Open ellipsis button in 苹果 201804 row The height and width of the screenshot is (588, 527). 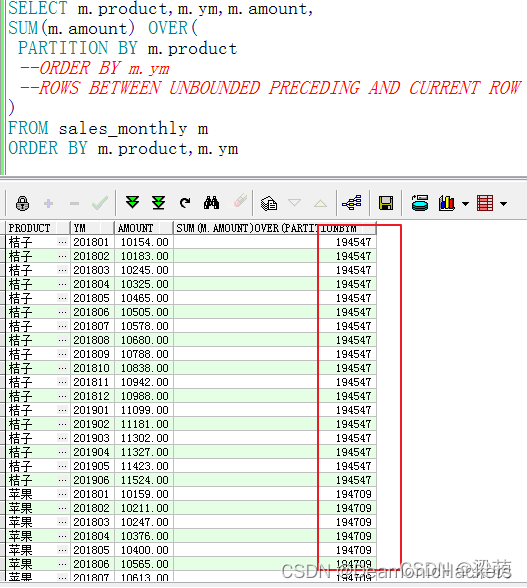point(63,536)
